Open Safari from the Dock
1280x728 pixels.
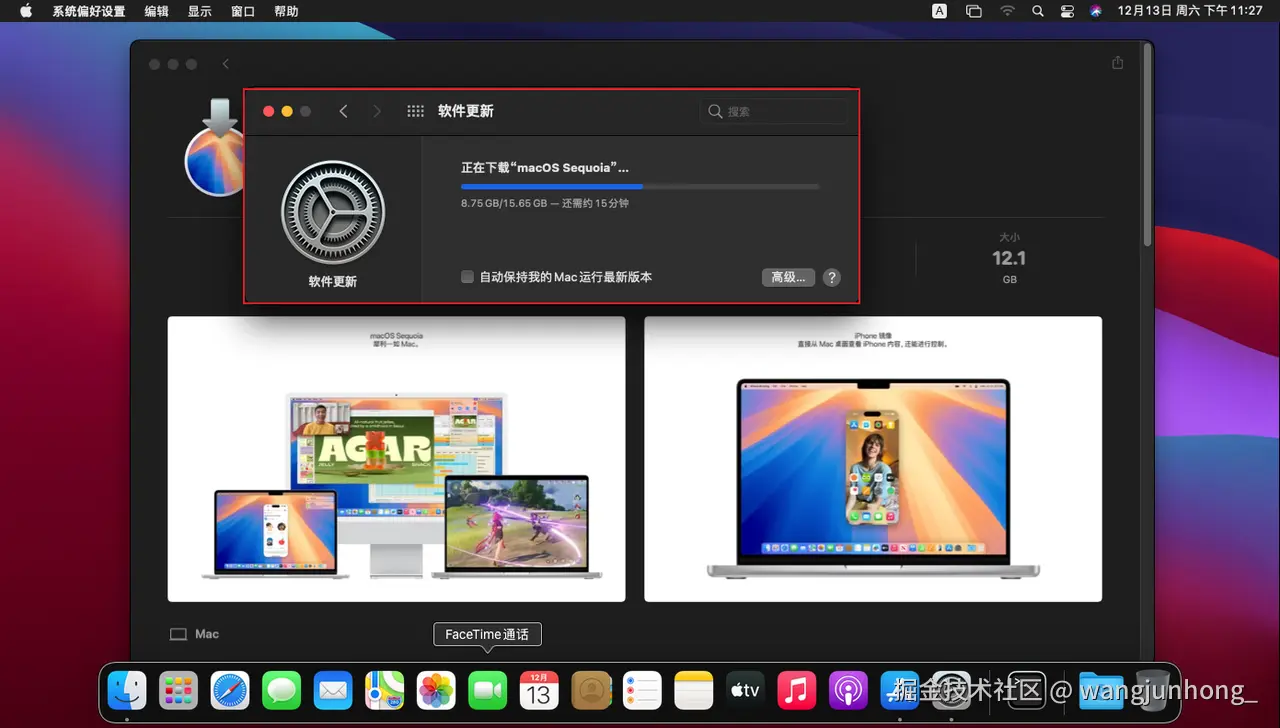[x=231, y=690]
